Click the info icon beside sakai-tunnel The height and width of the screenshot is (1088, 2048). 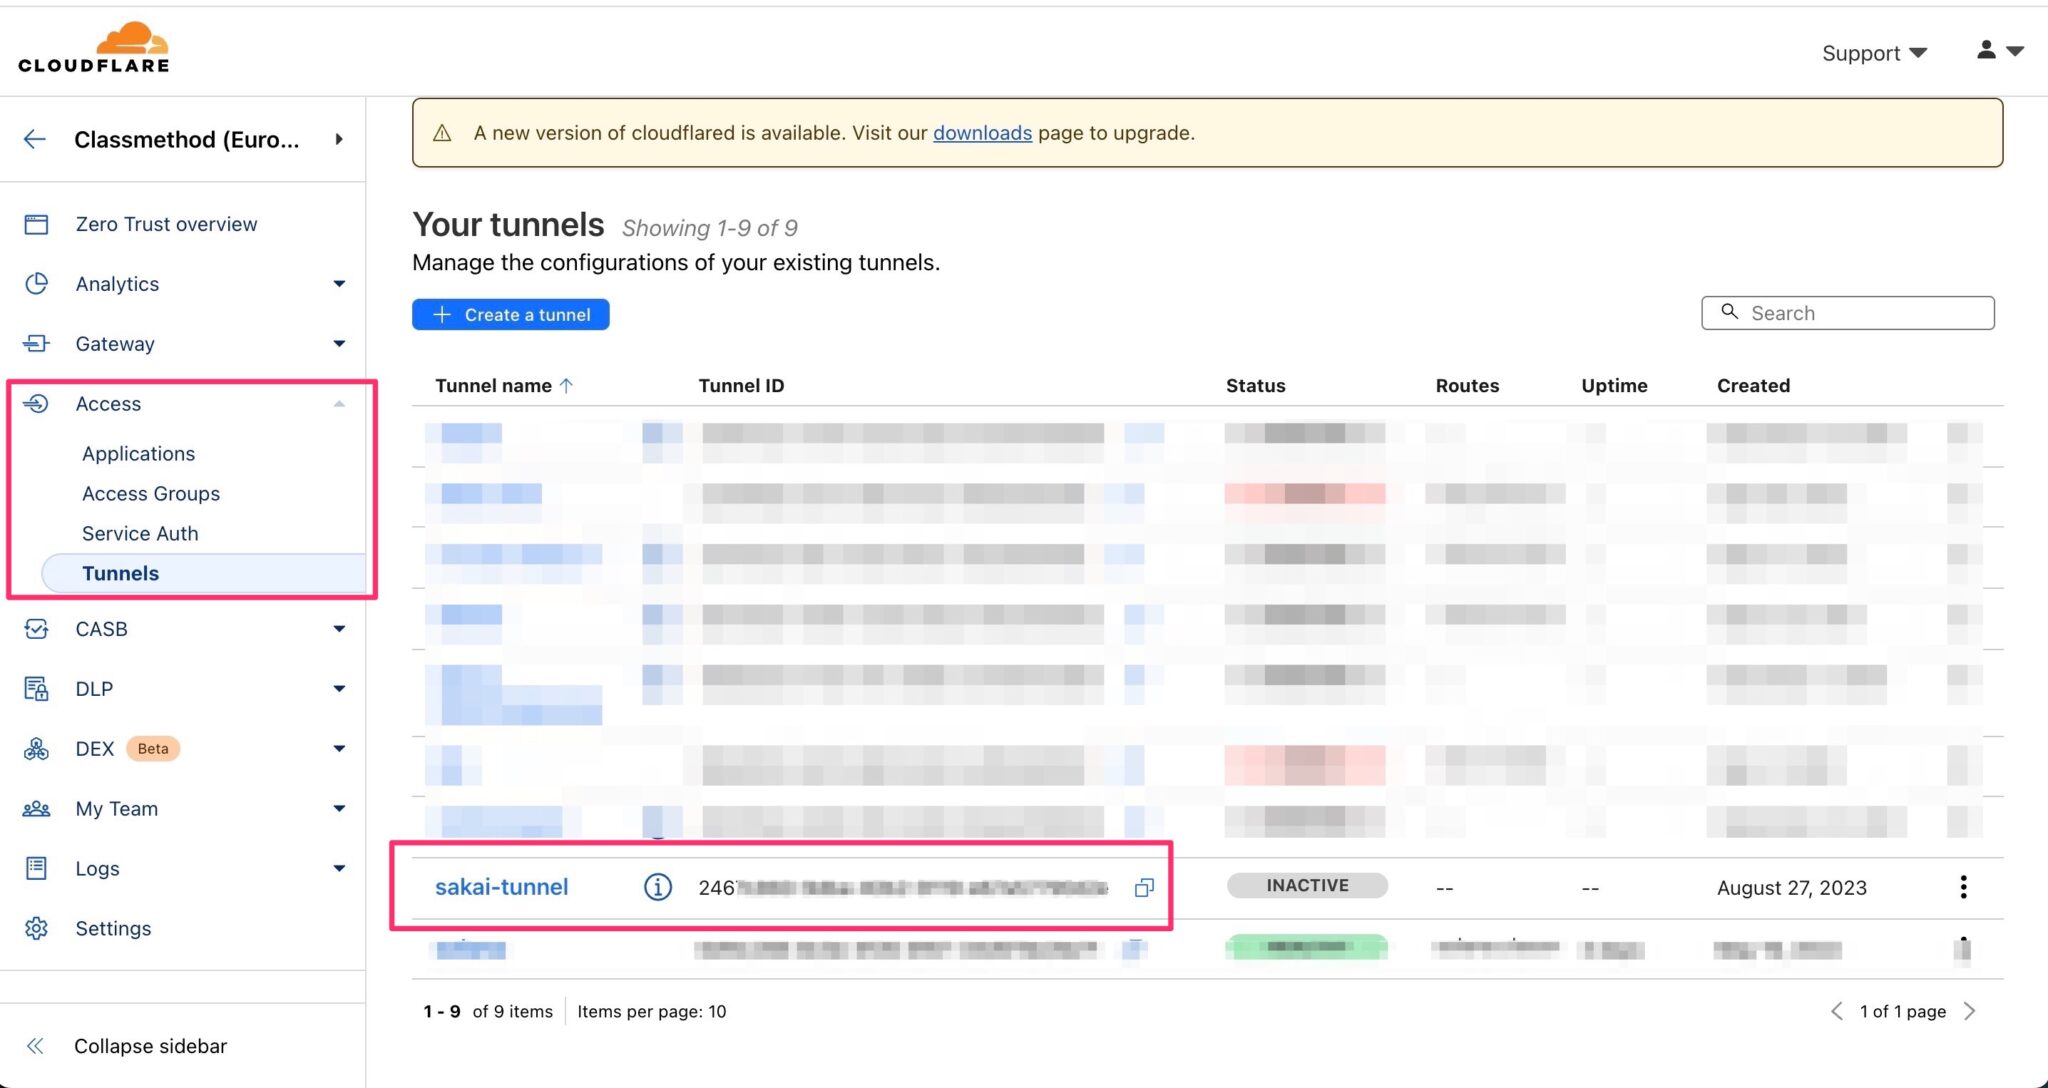click(x=657, y=886)
